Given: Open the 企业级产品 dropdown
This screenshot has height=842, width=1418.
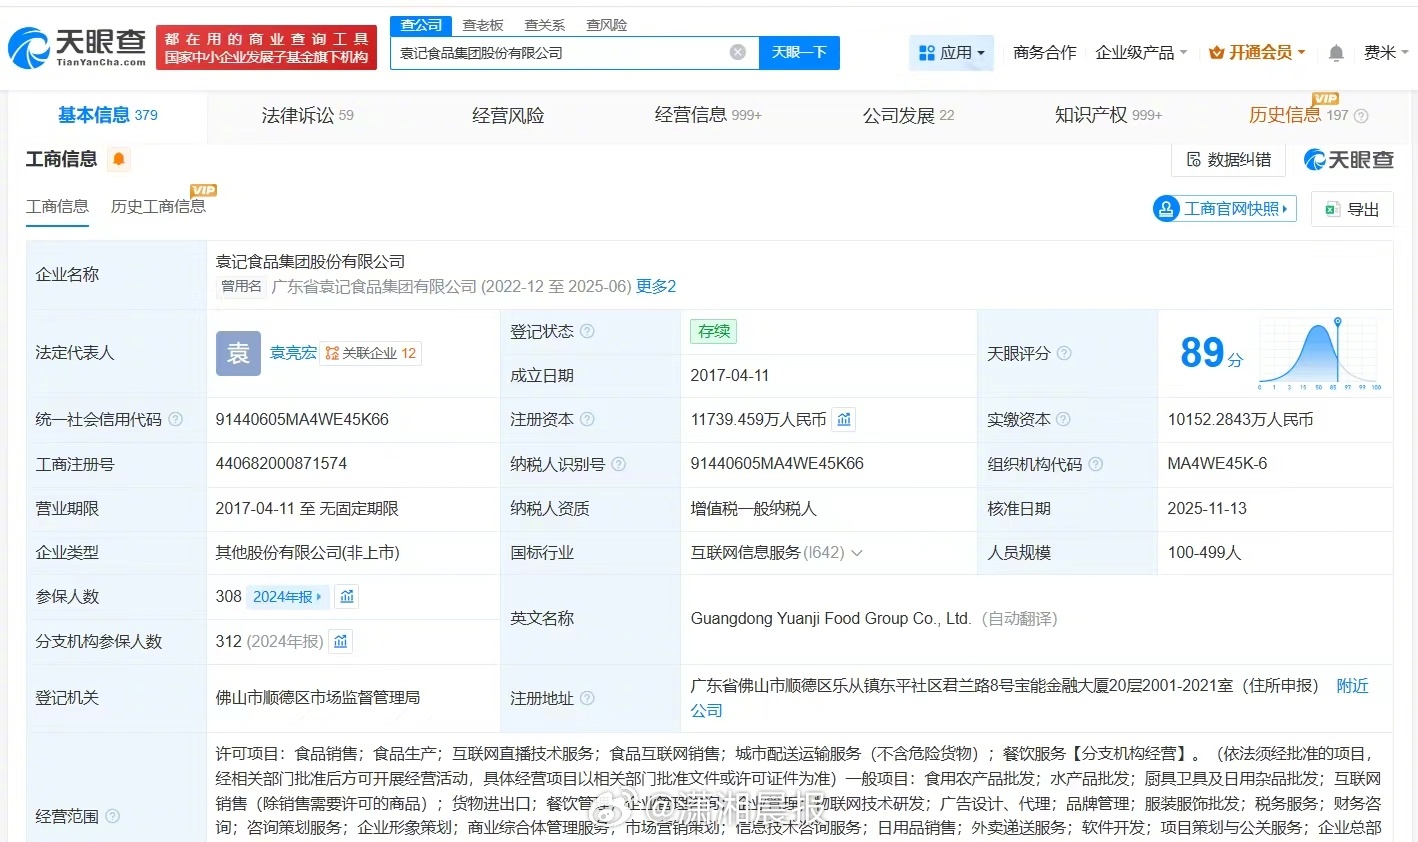Looking at the screenshot, I should pyautogui.click(x=1141, y=53).
